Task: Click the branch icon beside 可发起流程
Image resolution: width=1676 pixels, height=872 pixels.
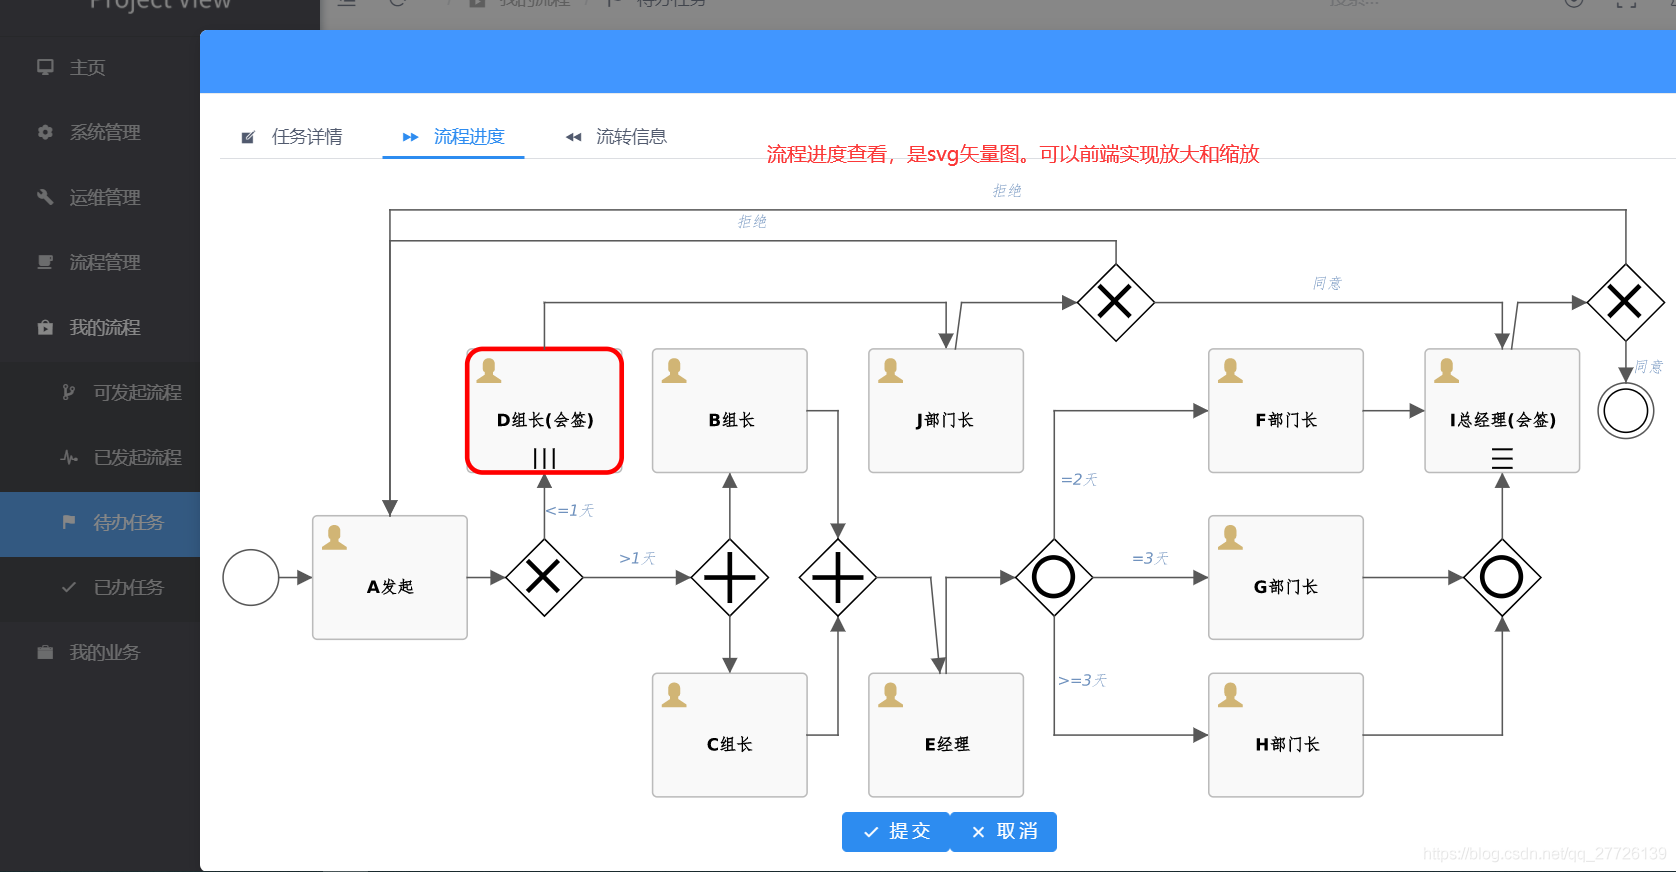Action: click(x=69, y=392)
